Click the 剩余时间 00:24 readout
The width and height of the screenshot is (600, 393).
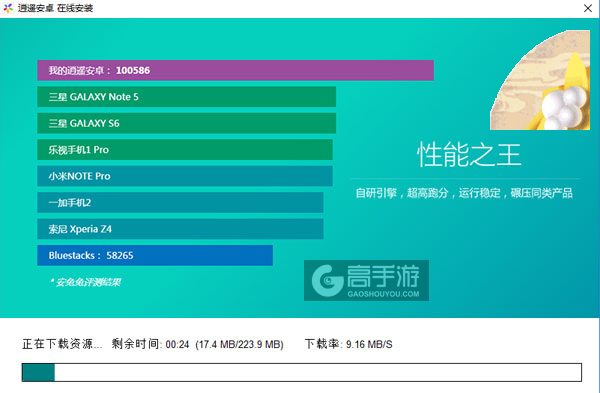pos(150,344)
